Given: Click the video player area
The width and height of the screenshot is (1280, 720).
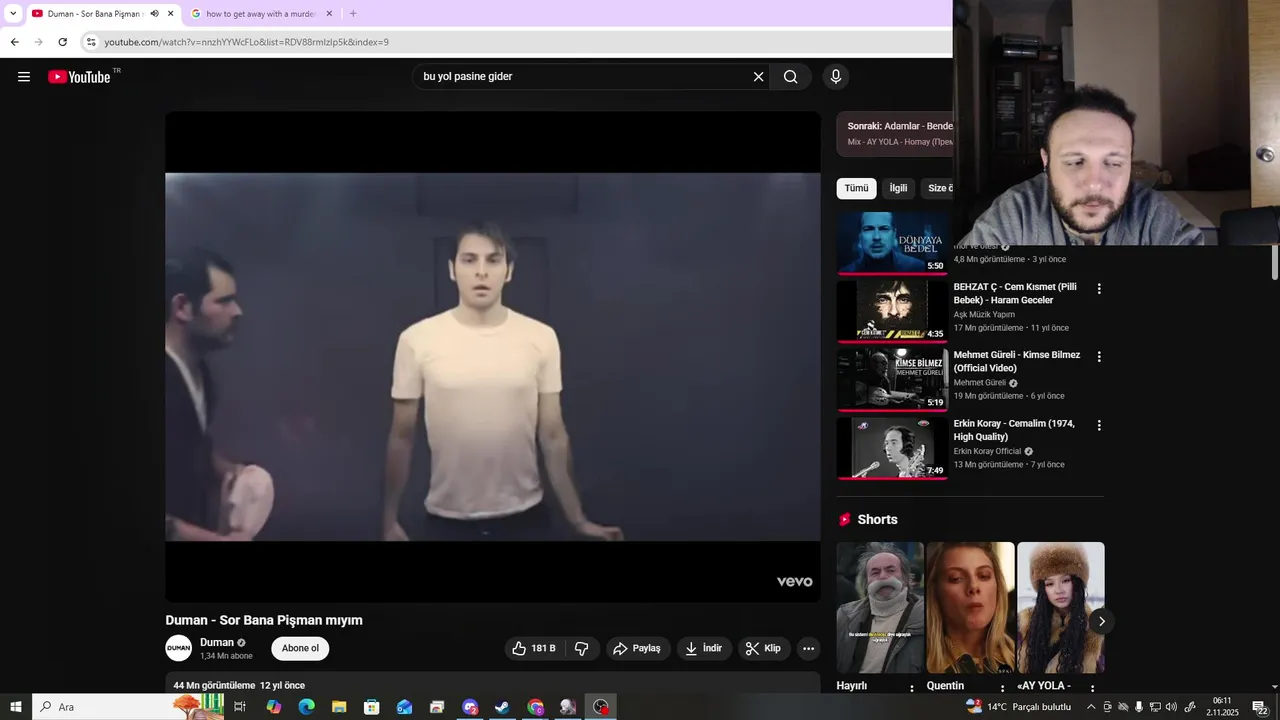Looking at the screenshot, I should (x=493, y=357).
